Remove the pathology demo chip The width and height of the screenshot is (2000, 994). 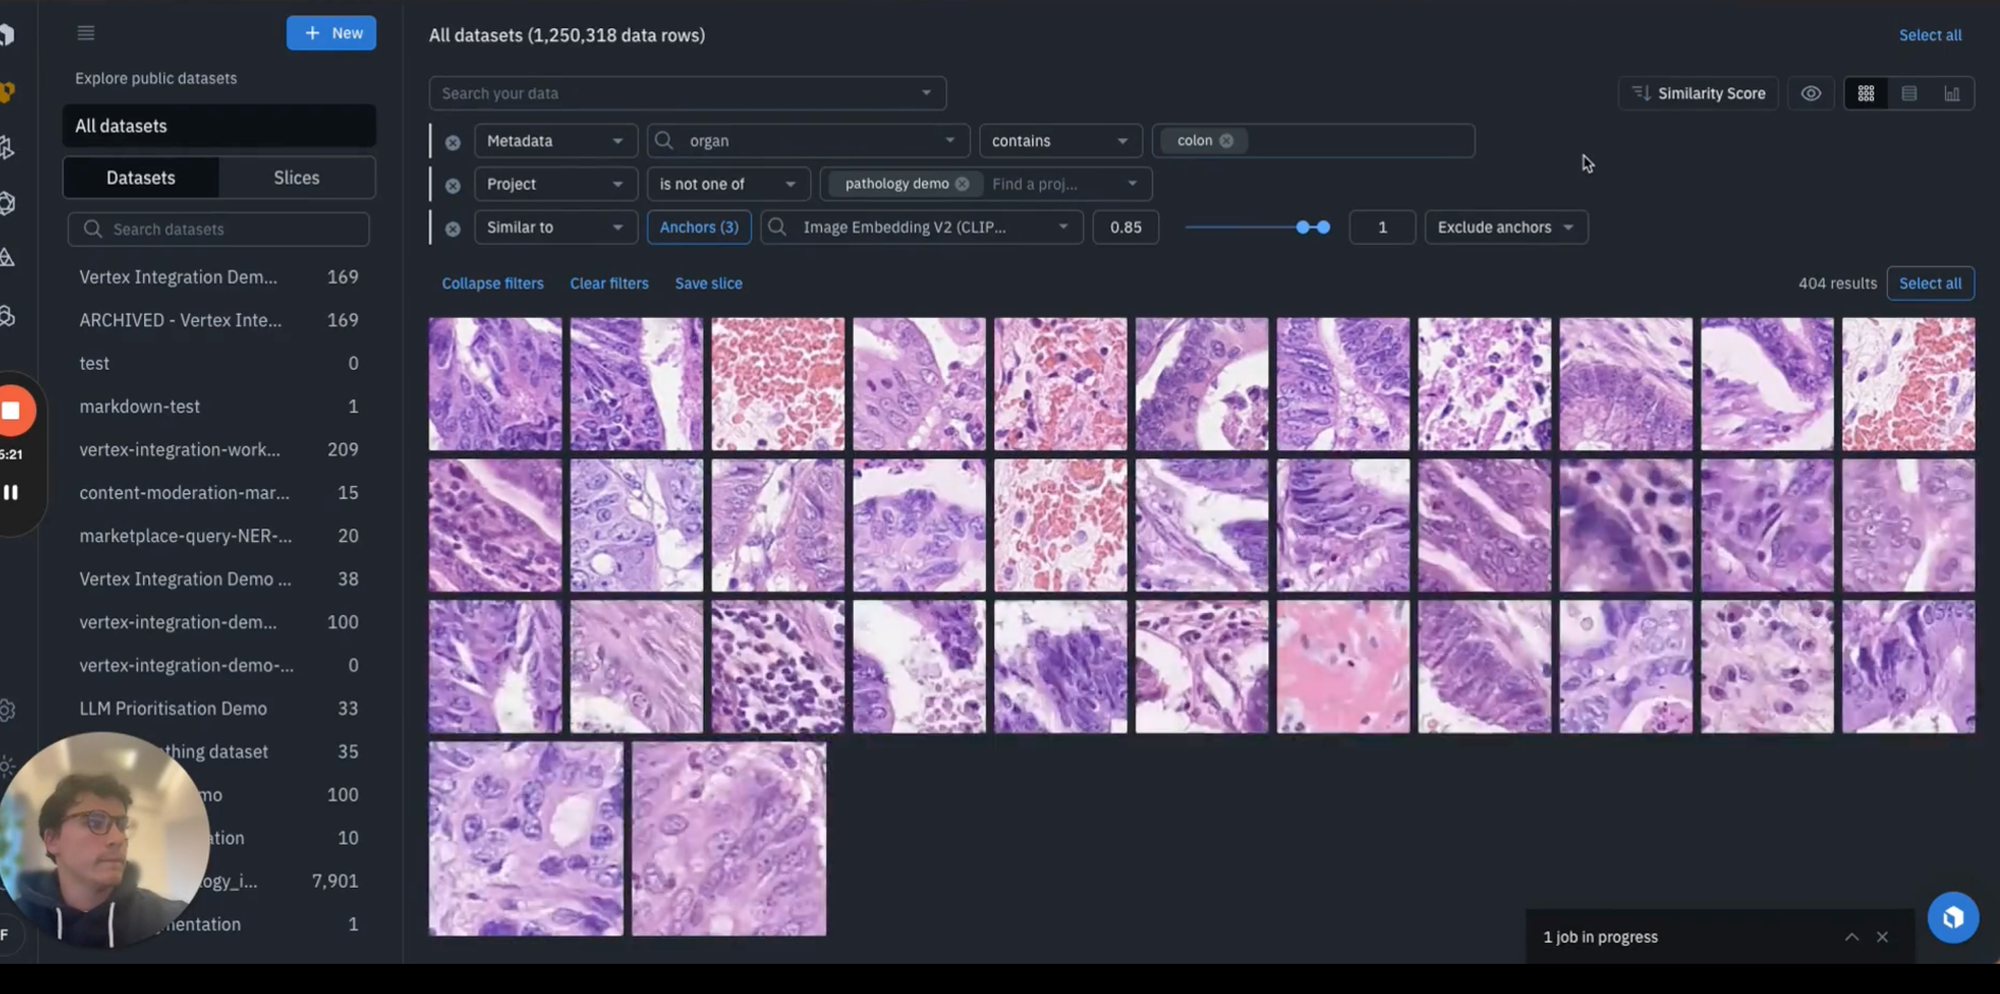962,184
